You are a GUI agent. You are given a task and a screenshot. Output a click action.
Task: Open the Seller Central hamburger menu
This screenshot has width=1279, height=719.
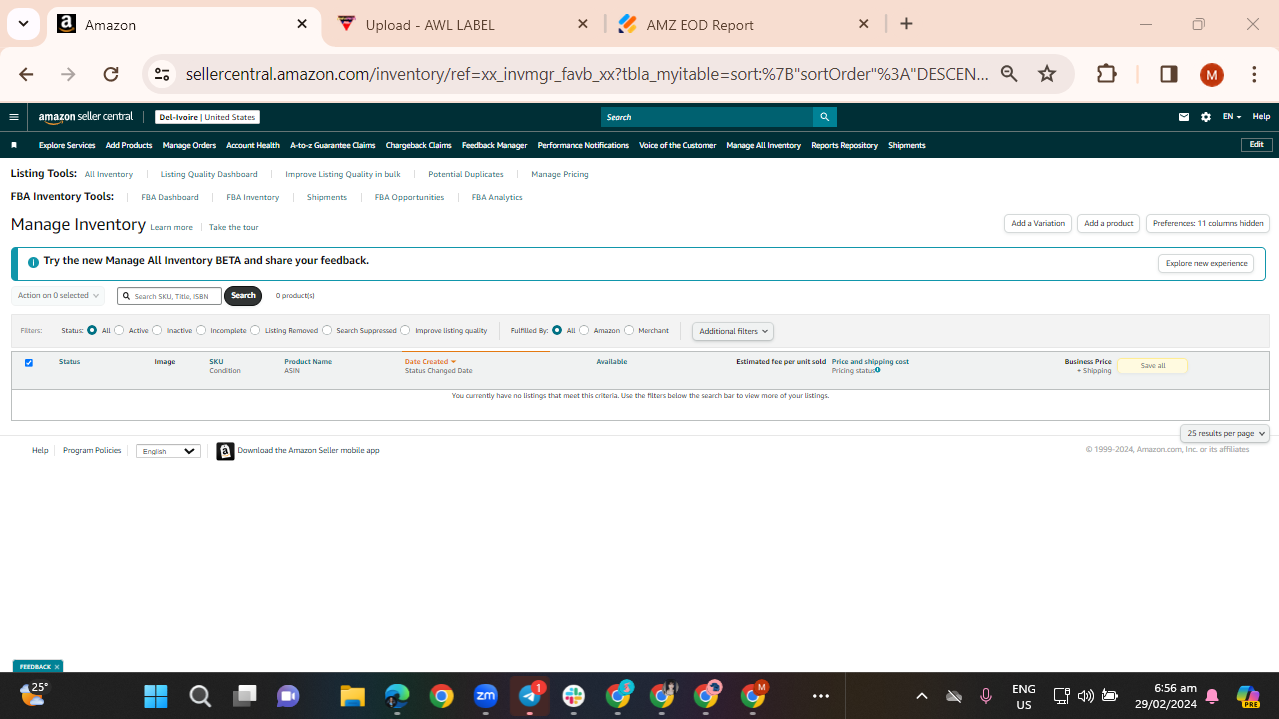pos(14,117)
